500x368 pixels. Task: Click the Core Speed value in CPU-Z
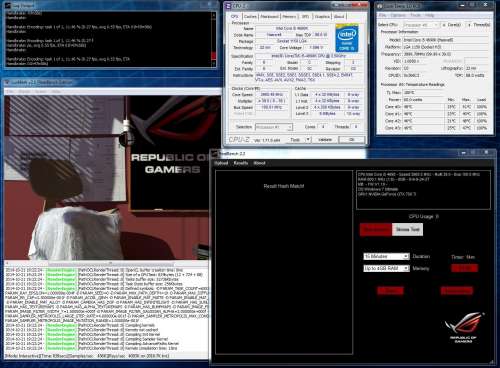pyautogui.click(x=272, y=95)
